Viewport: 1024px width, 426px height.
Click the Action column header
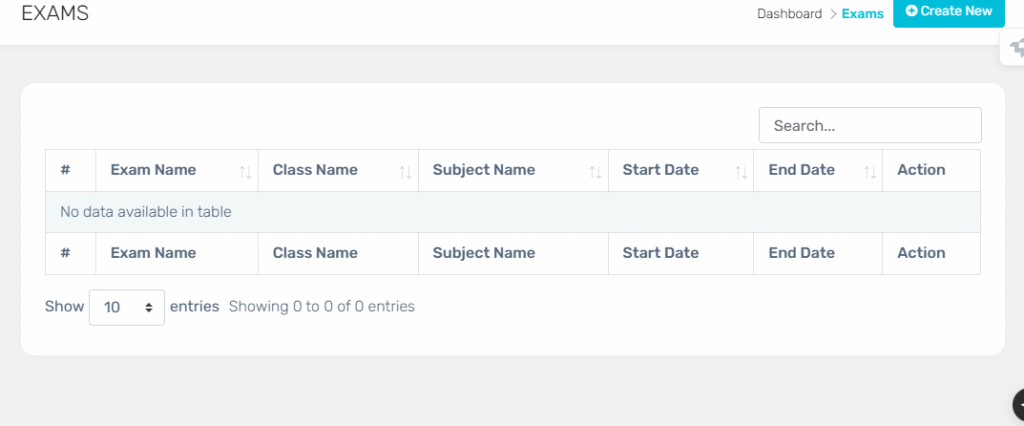[931, 171]
